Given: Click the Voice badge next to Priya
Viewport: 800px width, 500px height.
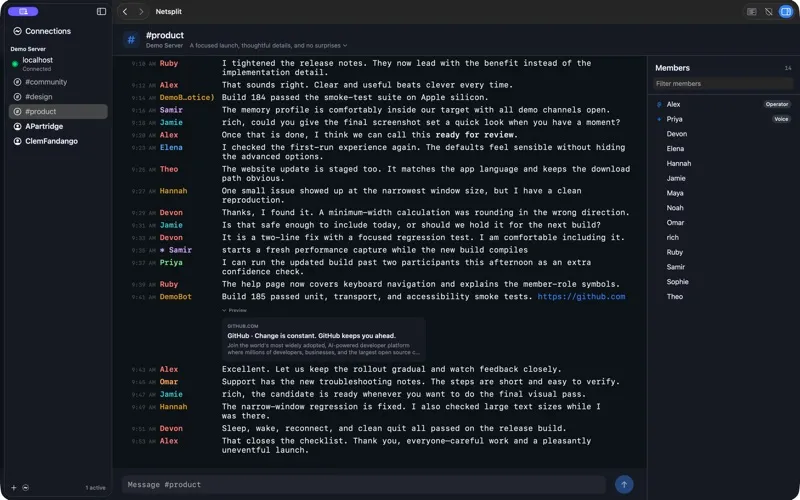Looking at the screenshot, I should tap(781, 119).
